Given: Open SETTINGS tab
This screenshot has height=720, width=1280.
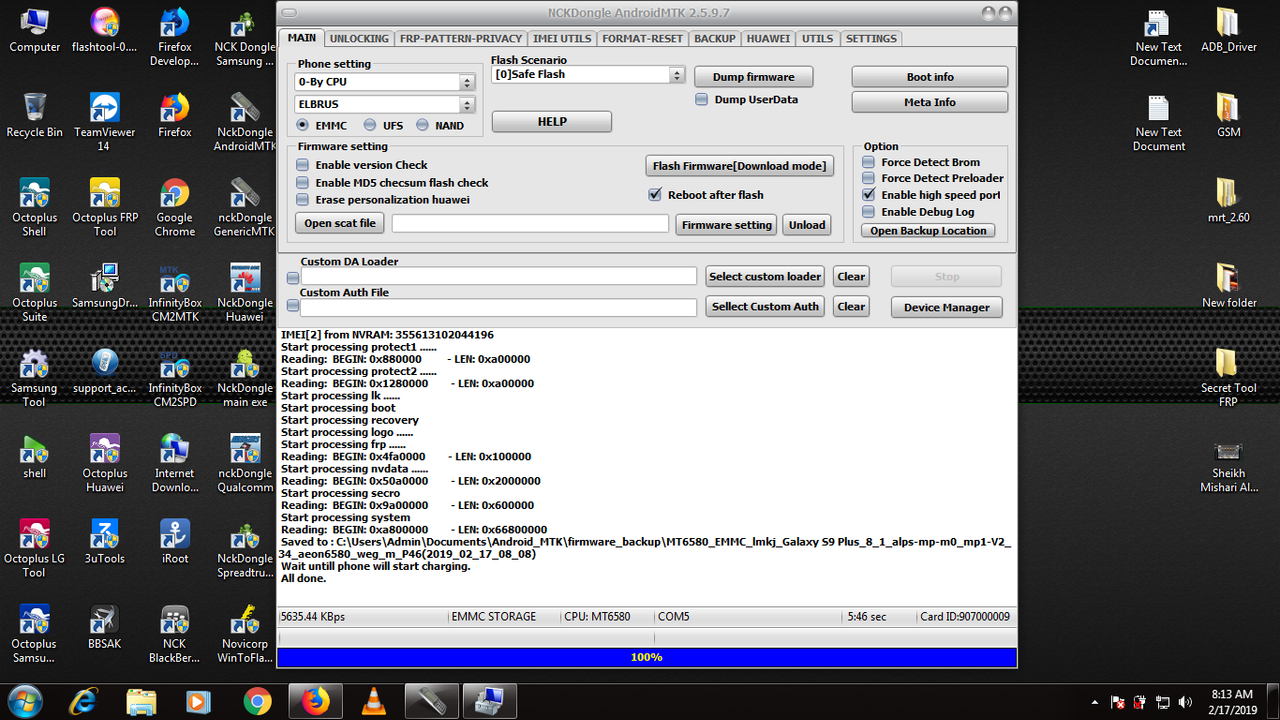Looking at the screenshot, I should coord(871,39).
